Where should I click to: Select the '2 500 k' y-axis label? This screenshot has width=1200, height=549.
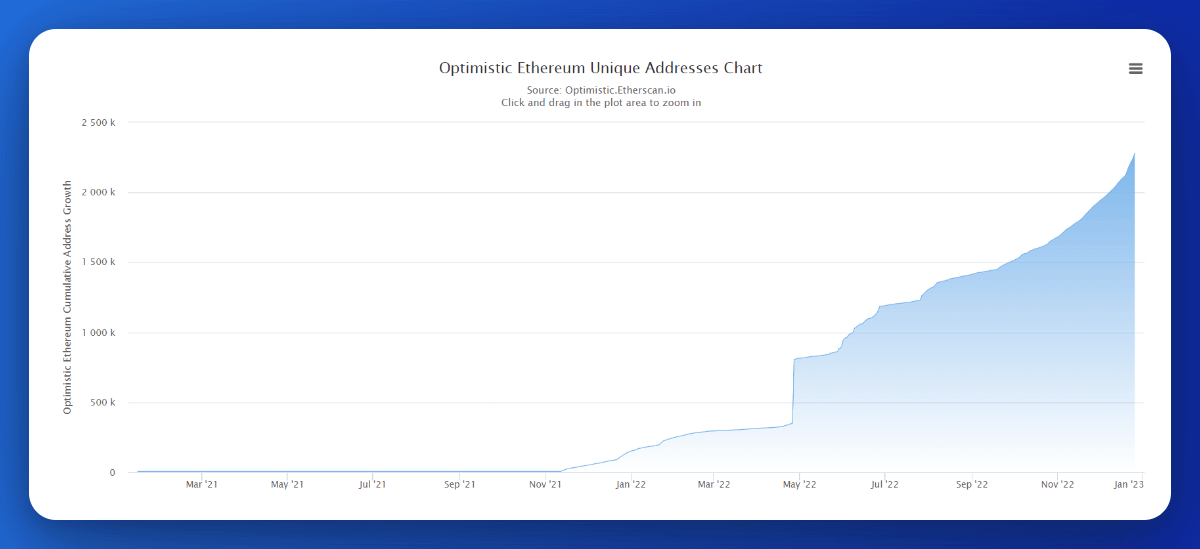pos(98,122)
